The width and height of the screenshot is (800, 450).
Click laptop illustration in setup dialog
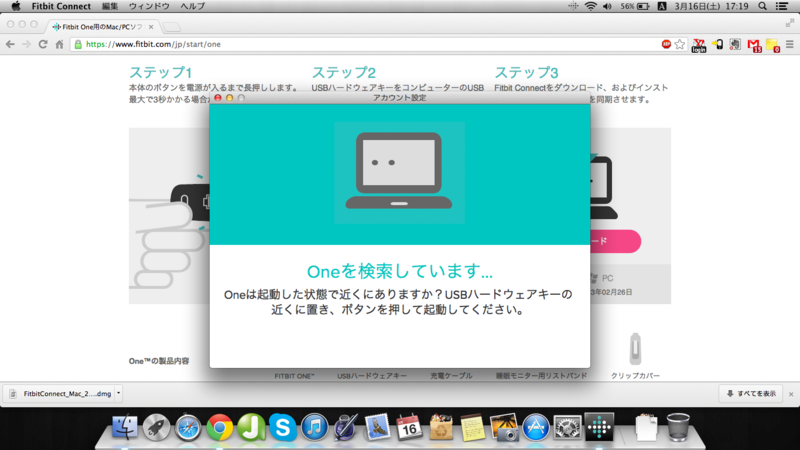click(x=399, y=171)
